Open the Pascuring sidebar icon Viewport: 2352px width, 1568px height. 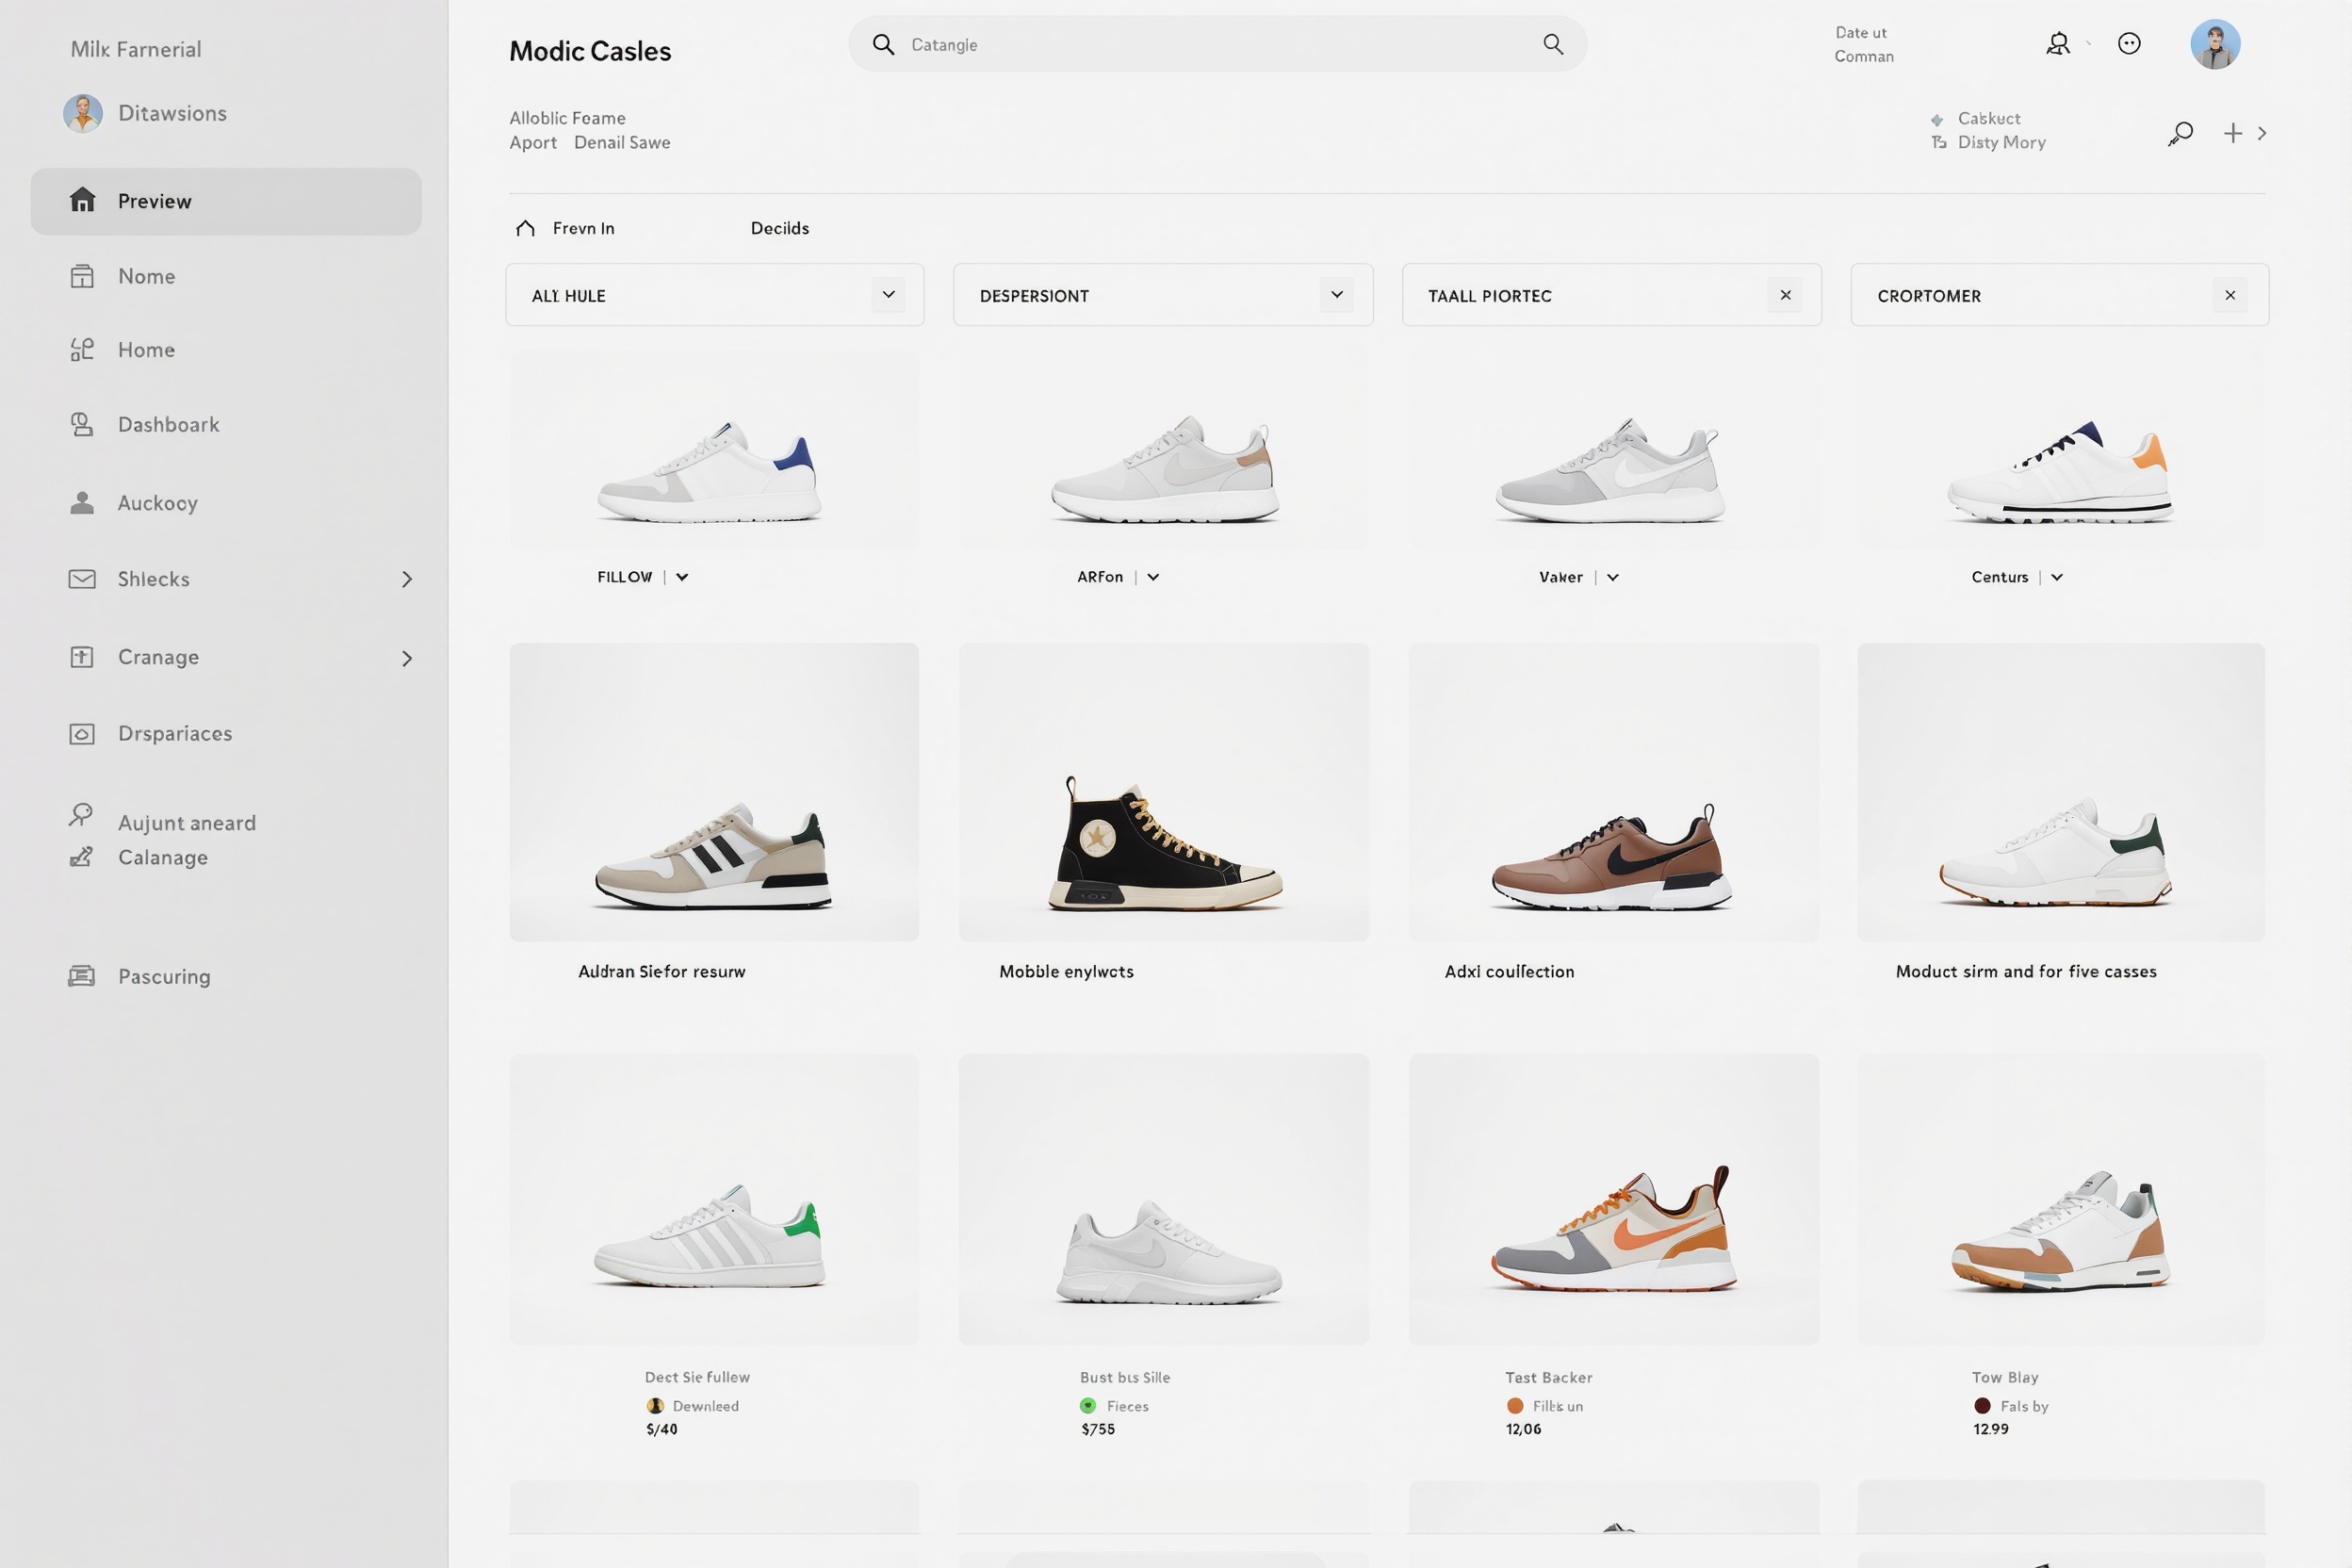(x=82, y=976)
